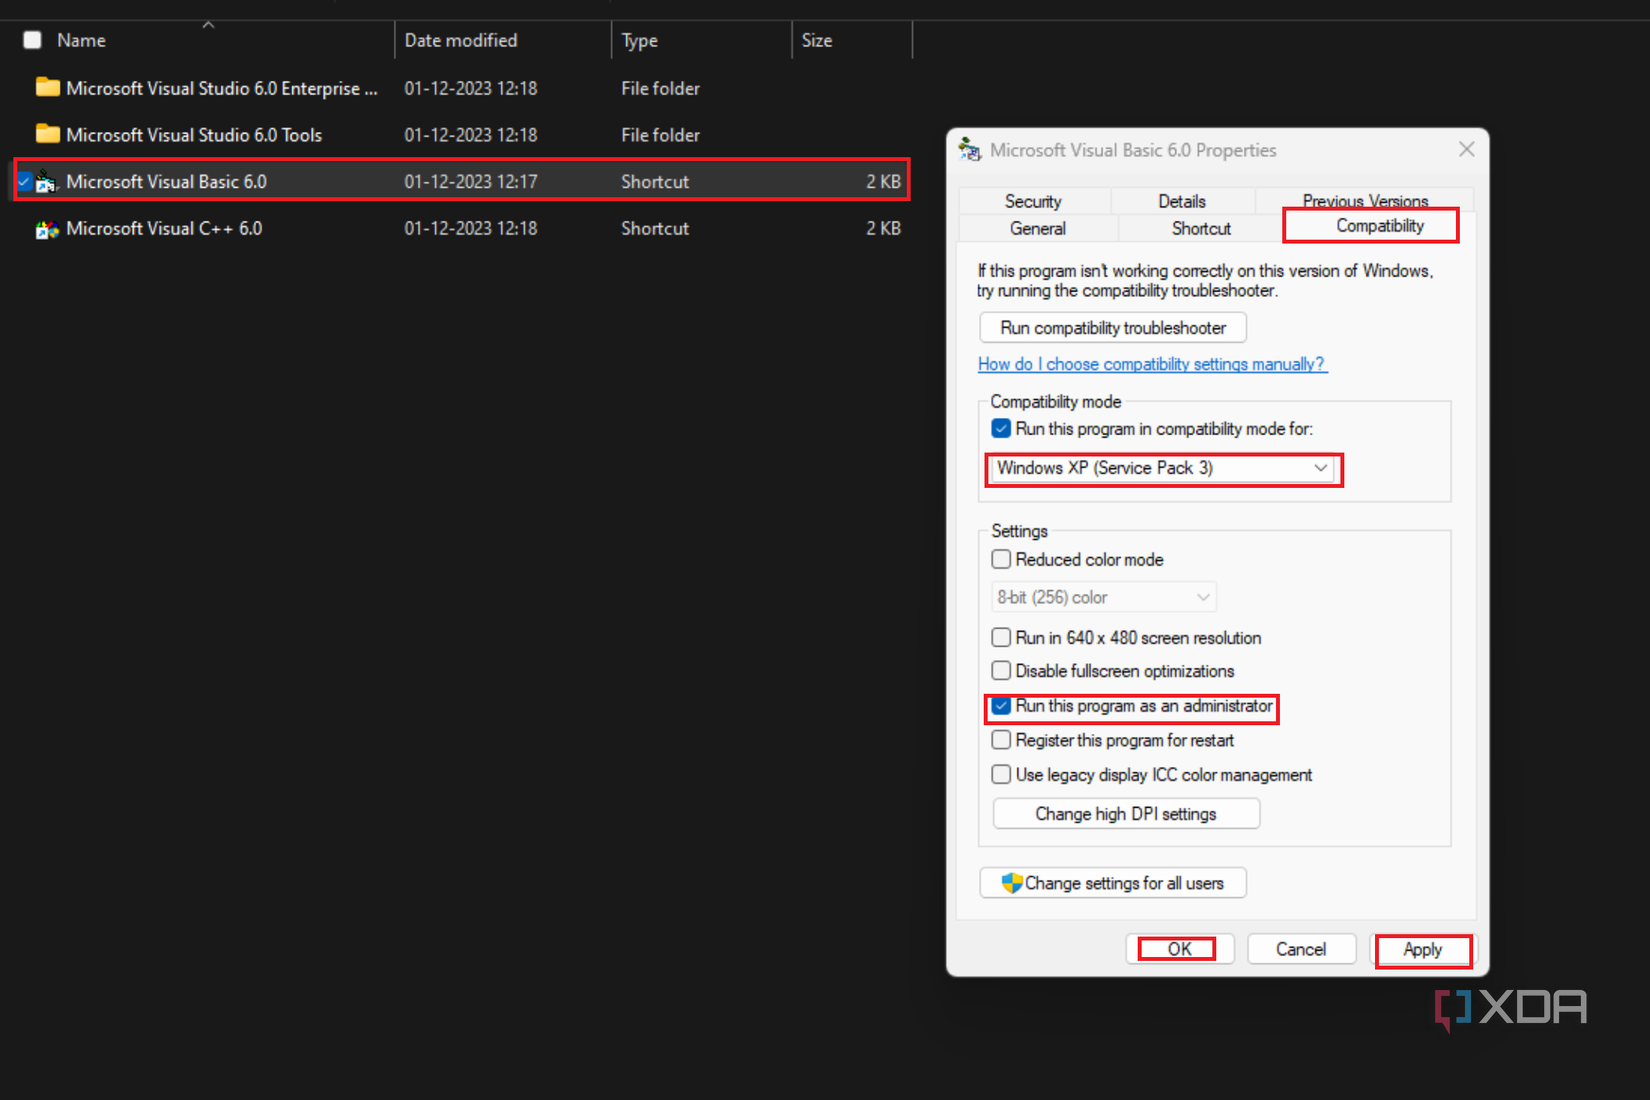Uncheck Run this program as an administrator
The width and height of the screenshot is (1650, 1100).
pyautogui.click(x=1000, y=706)
